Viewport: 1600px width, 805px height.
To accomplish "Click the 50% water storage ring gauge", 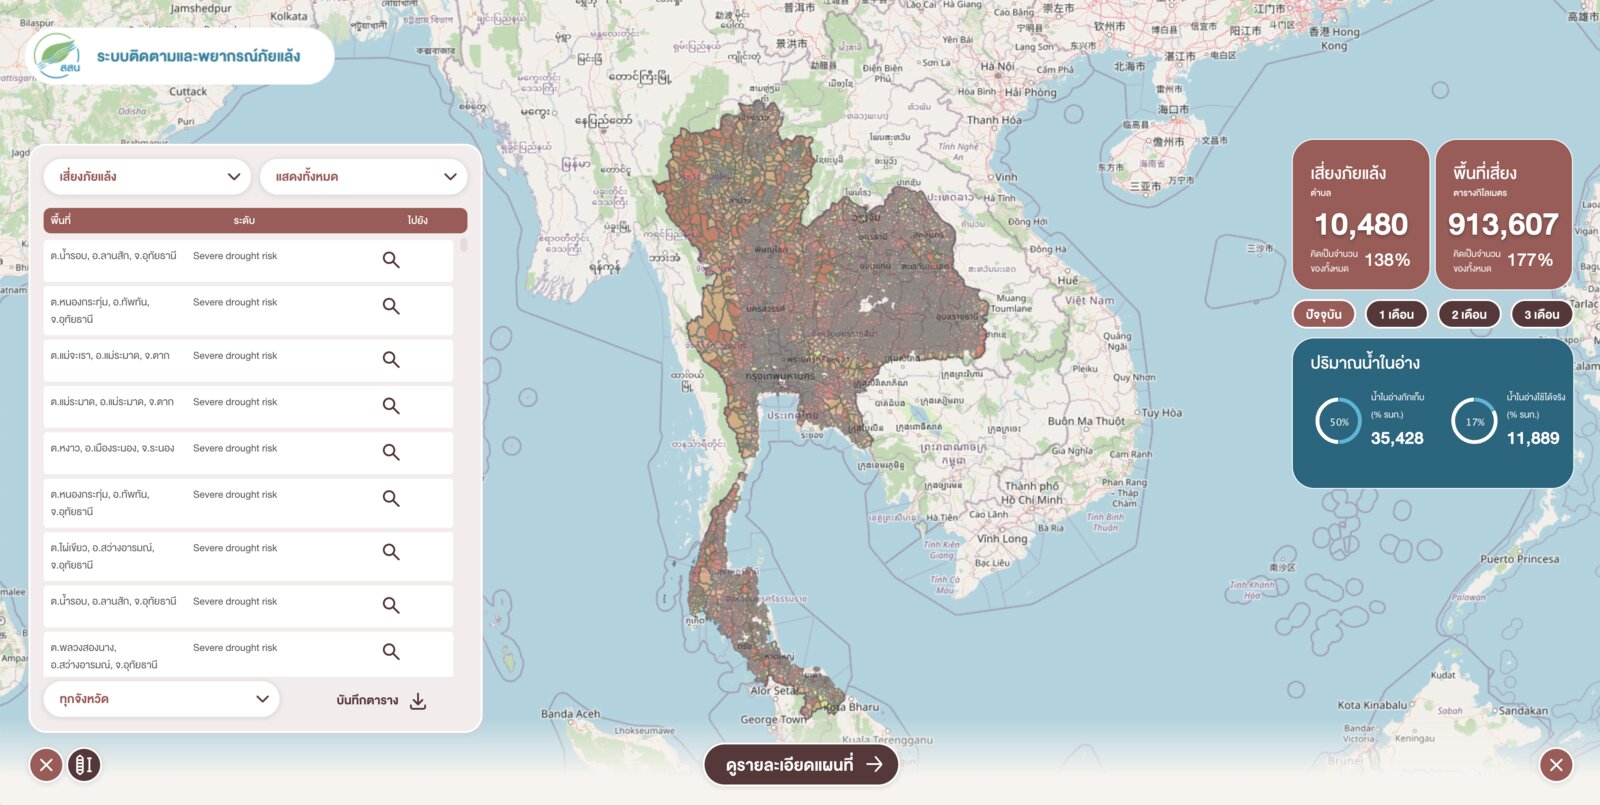I will (x=1339, y=422).
